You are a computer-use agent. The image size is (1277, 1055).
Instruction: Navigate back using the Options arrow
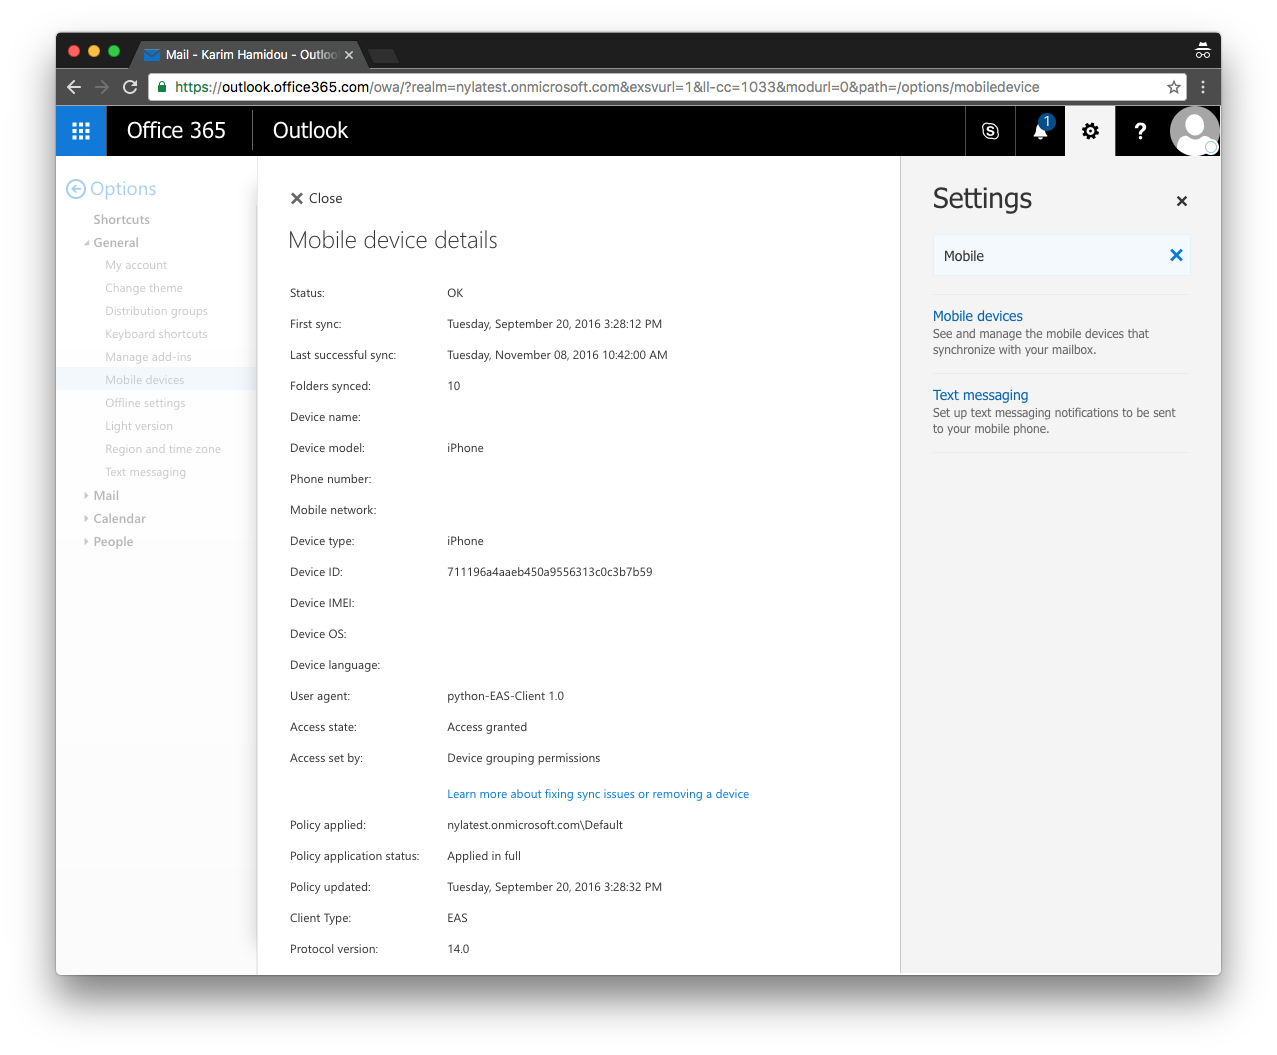coord(75,188)
